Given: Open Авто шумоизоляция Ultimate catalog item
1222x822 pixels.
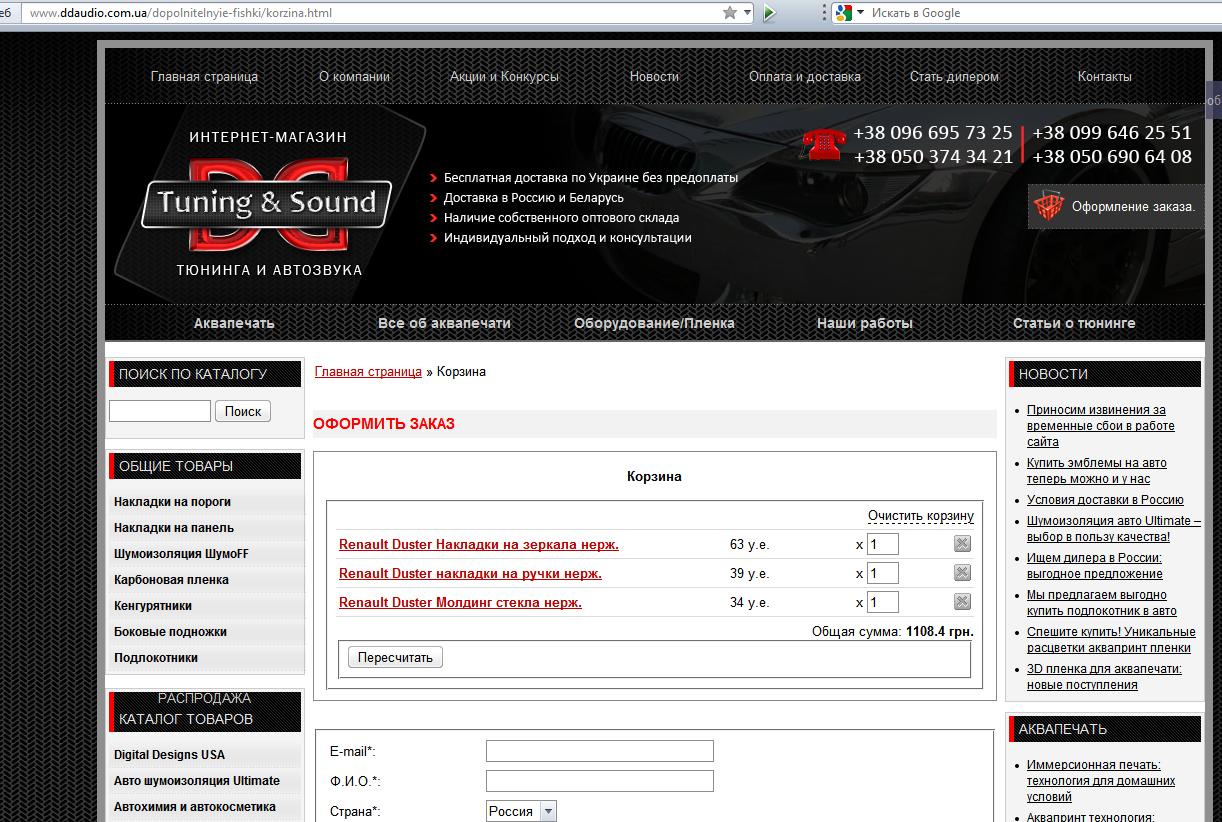Looking at the screenshot, I should coord(197,781).
